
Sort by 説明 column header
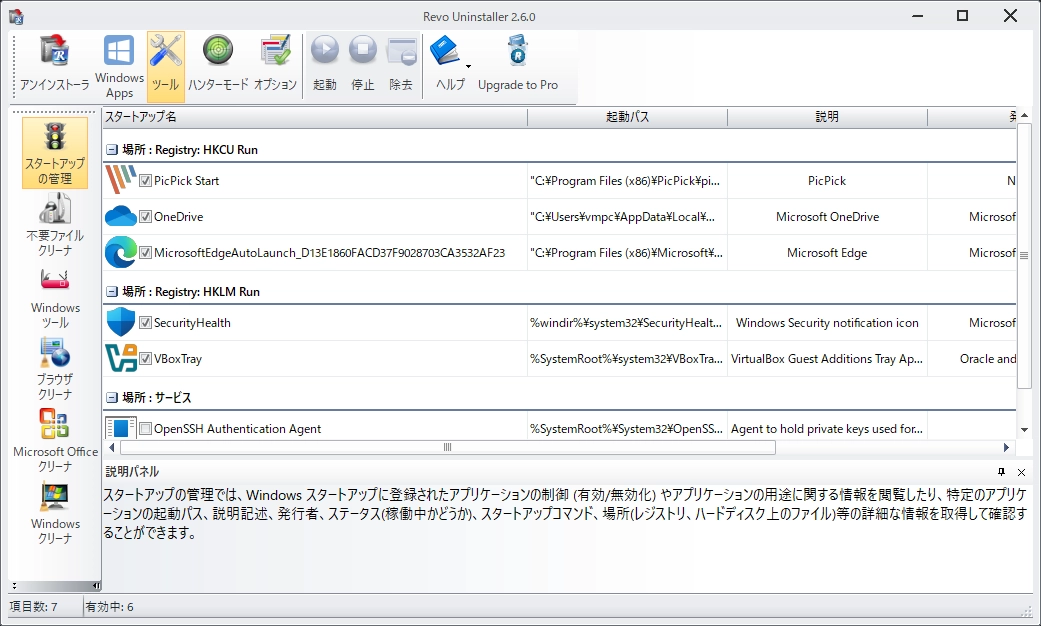coord(827,117)
